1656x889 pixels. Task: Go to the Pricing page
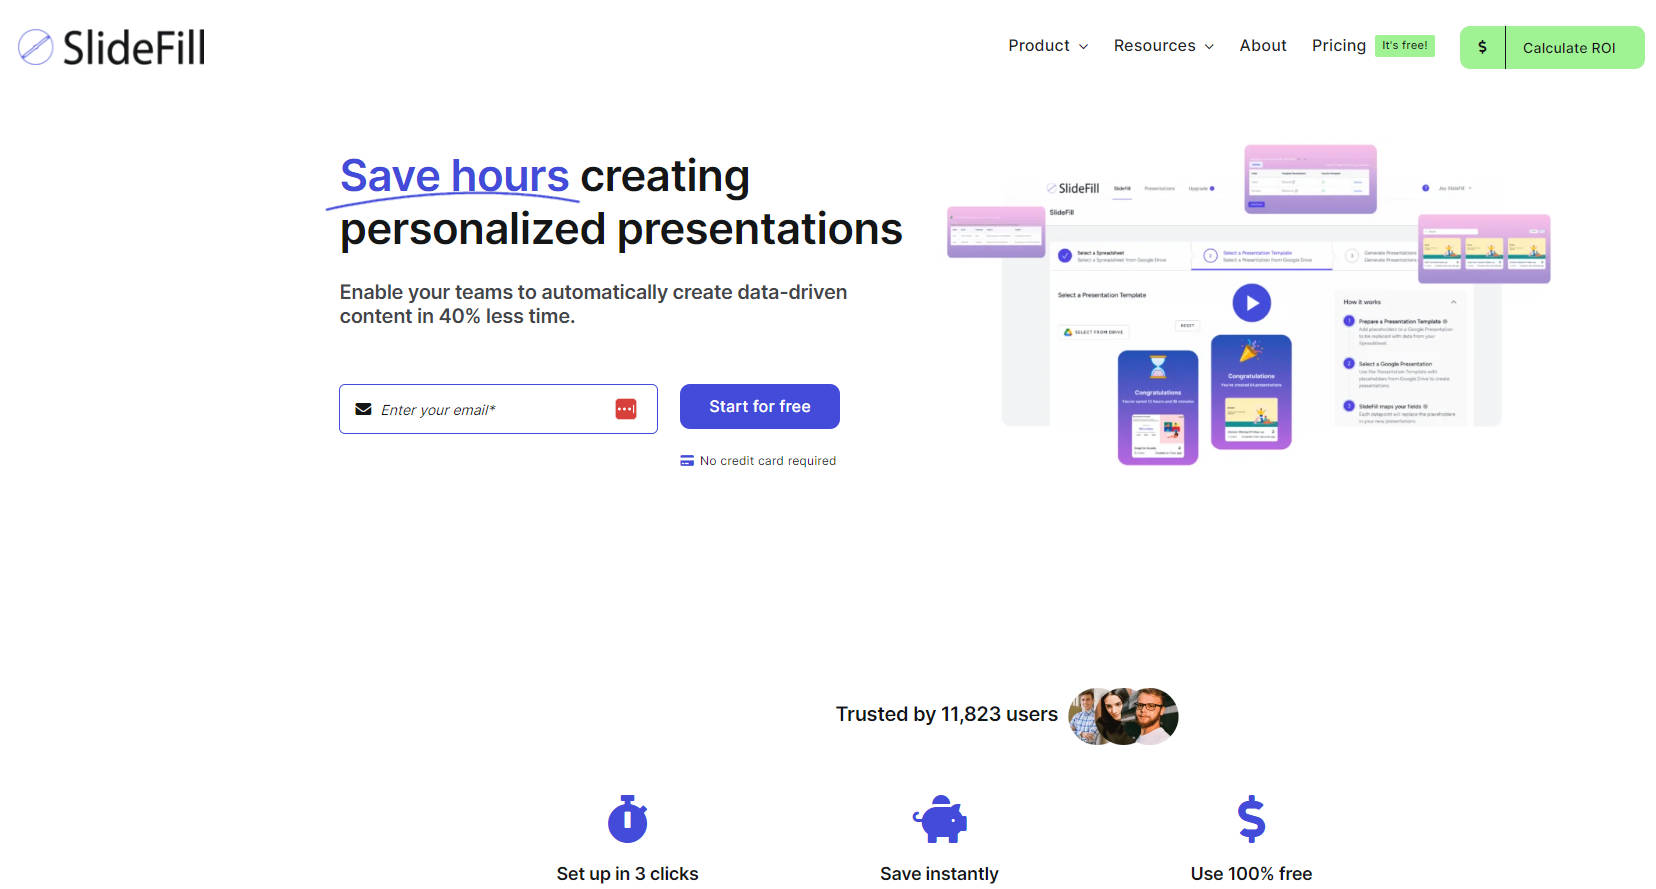[x=1338, y=46]
